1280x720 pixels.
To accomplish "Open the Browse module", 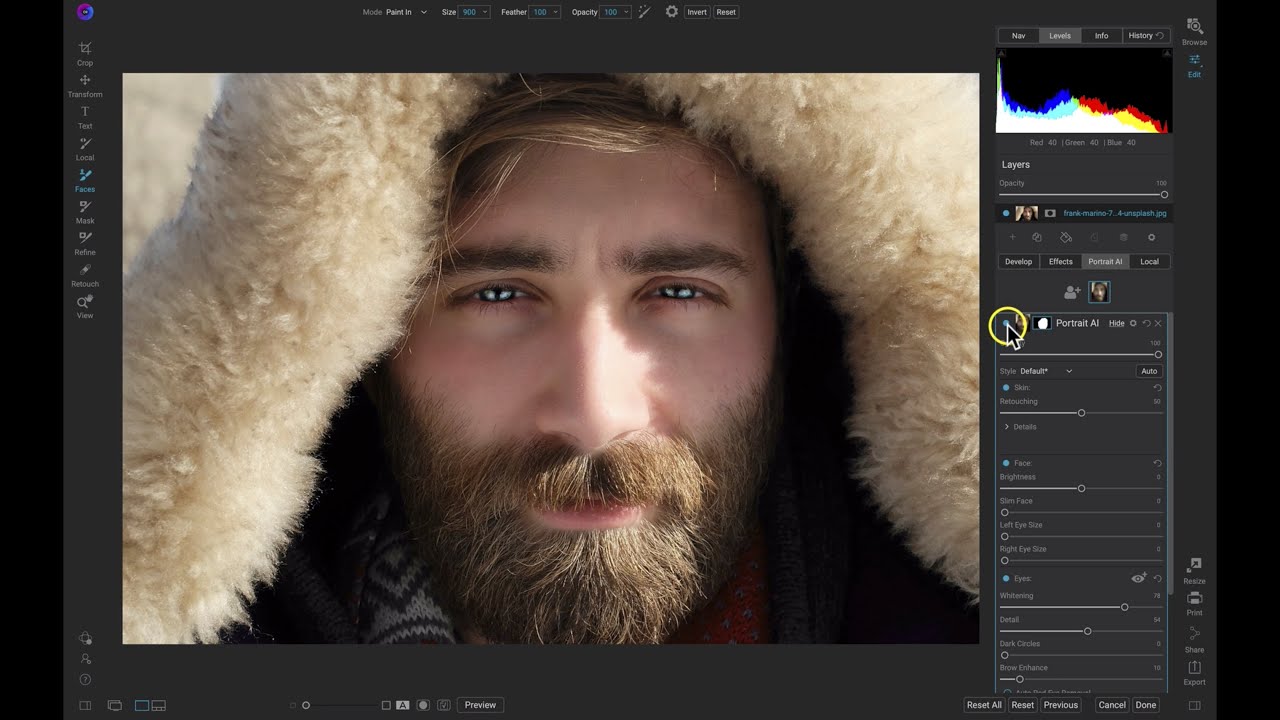I will (x=1194, y=31).
